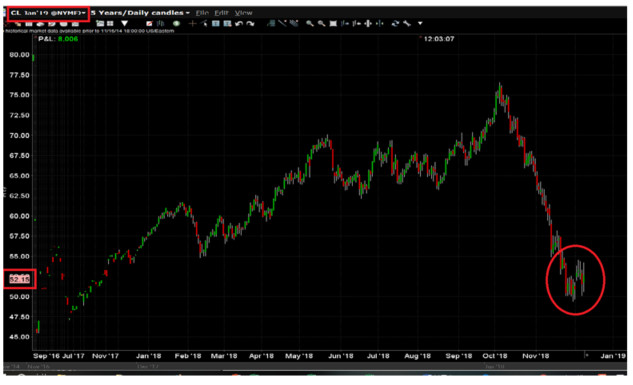Click the remove trendlines icon

(294, 23)
